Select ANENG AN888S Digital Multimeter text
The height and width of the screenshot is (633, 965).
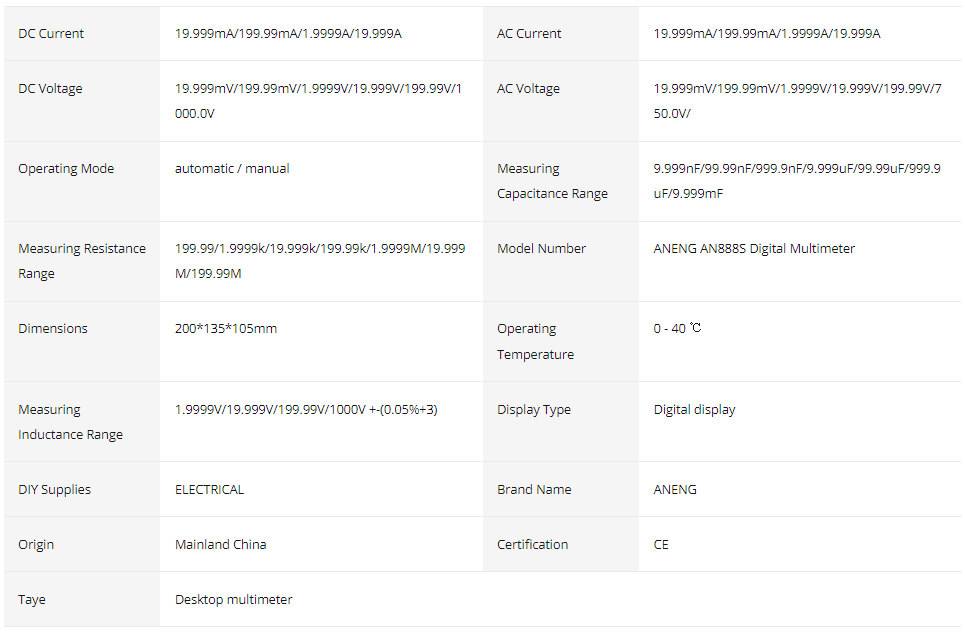754,249
